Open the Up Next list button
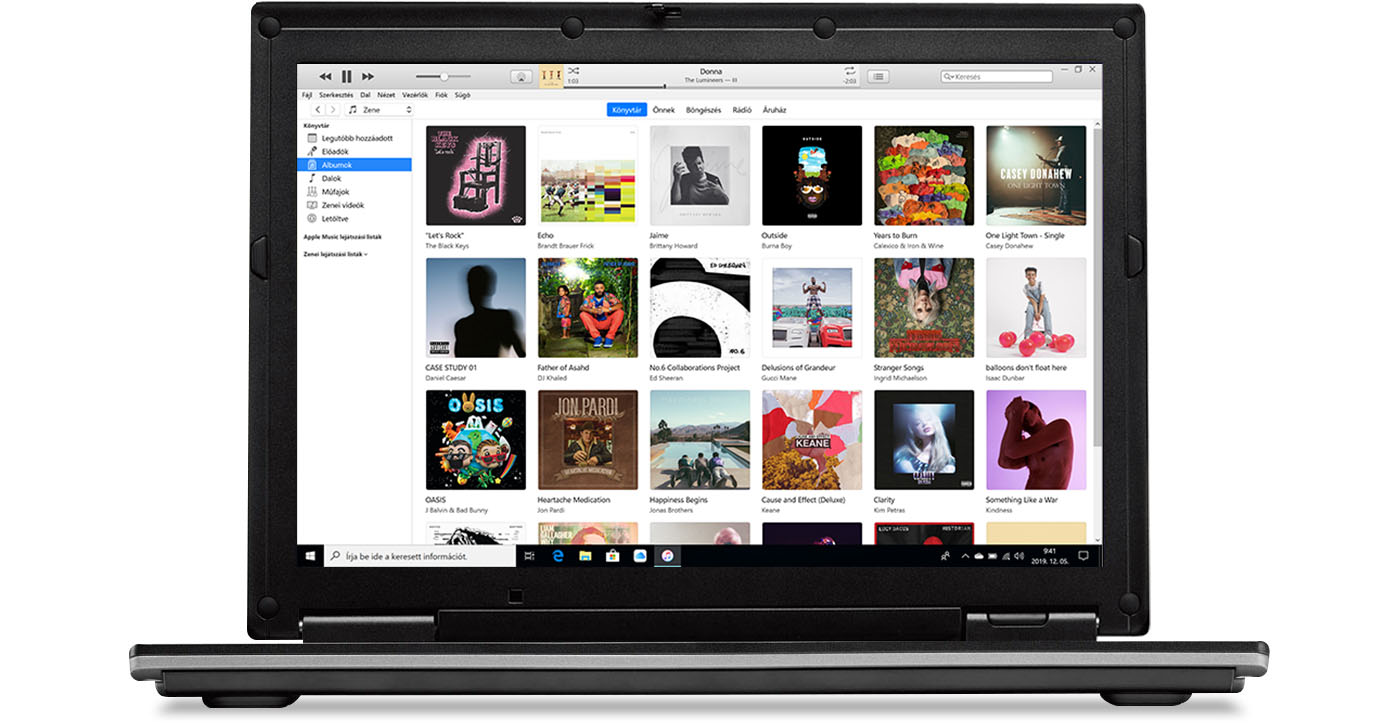 pos(878,77)
